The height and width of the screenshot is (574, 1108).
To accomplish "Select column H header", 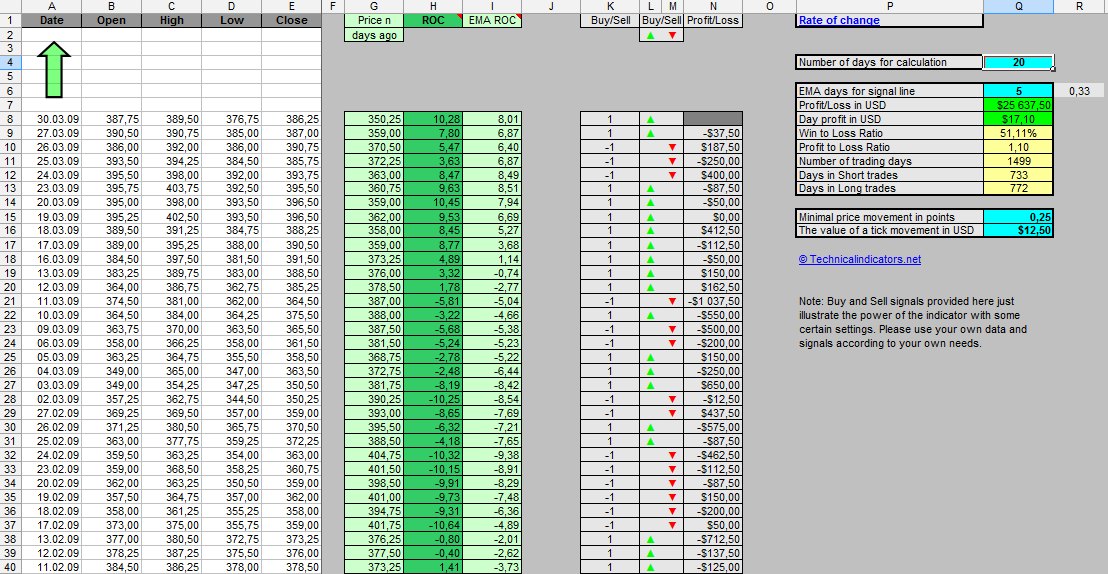I will [x=432, y=6].
